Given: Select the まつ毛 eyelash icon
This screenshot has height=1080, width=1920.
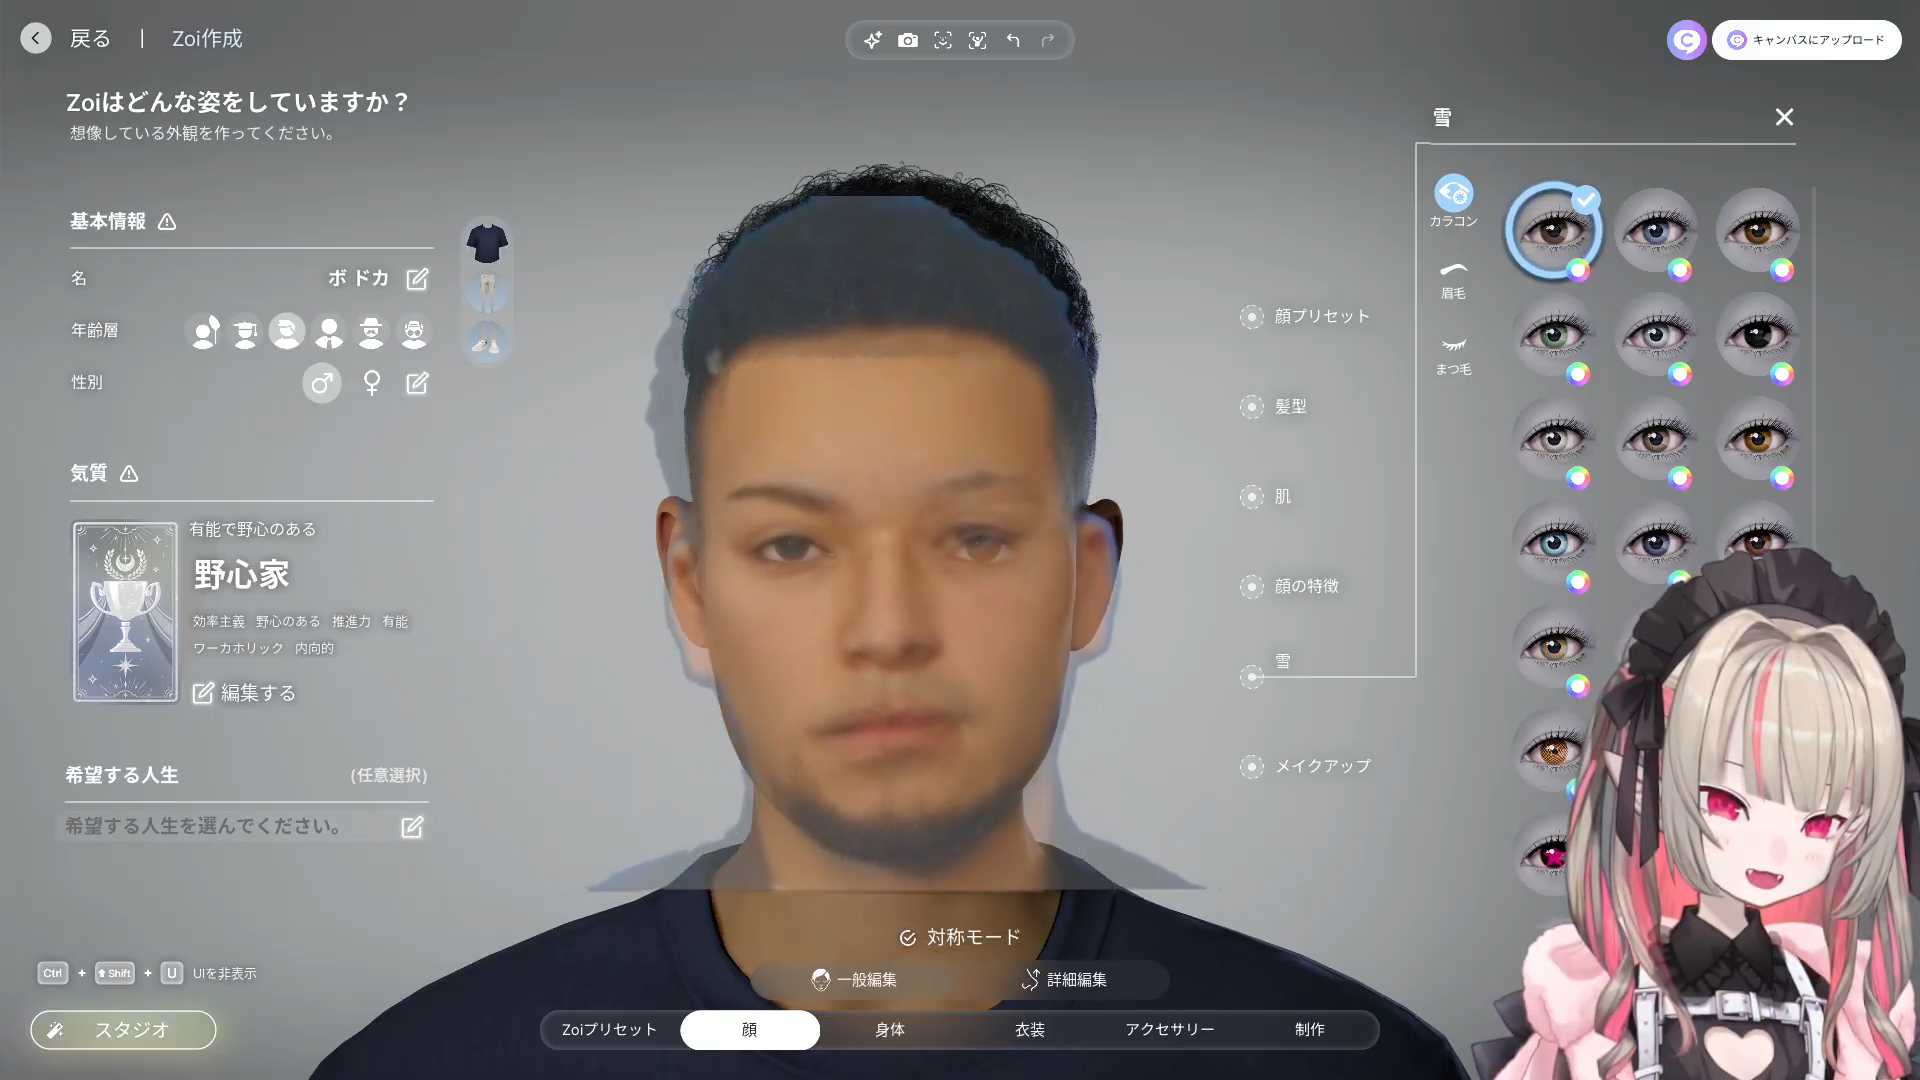Looking at the screenshot, I should 1453,346.
